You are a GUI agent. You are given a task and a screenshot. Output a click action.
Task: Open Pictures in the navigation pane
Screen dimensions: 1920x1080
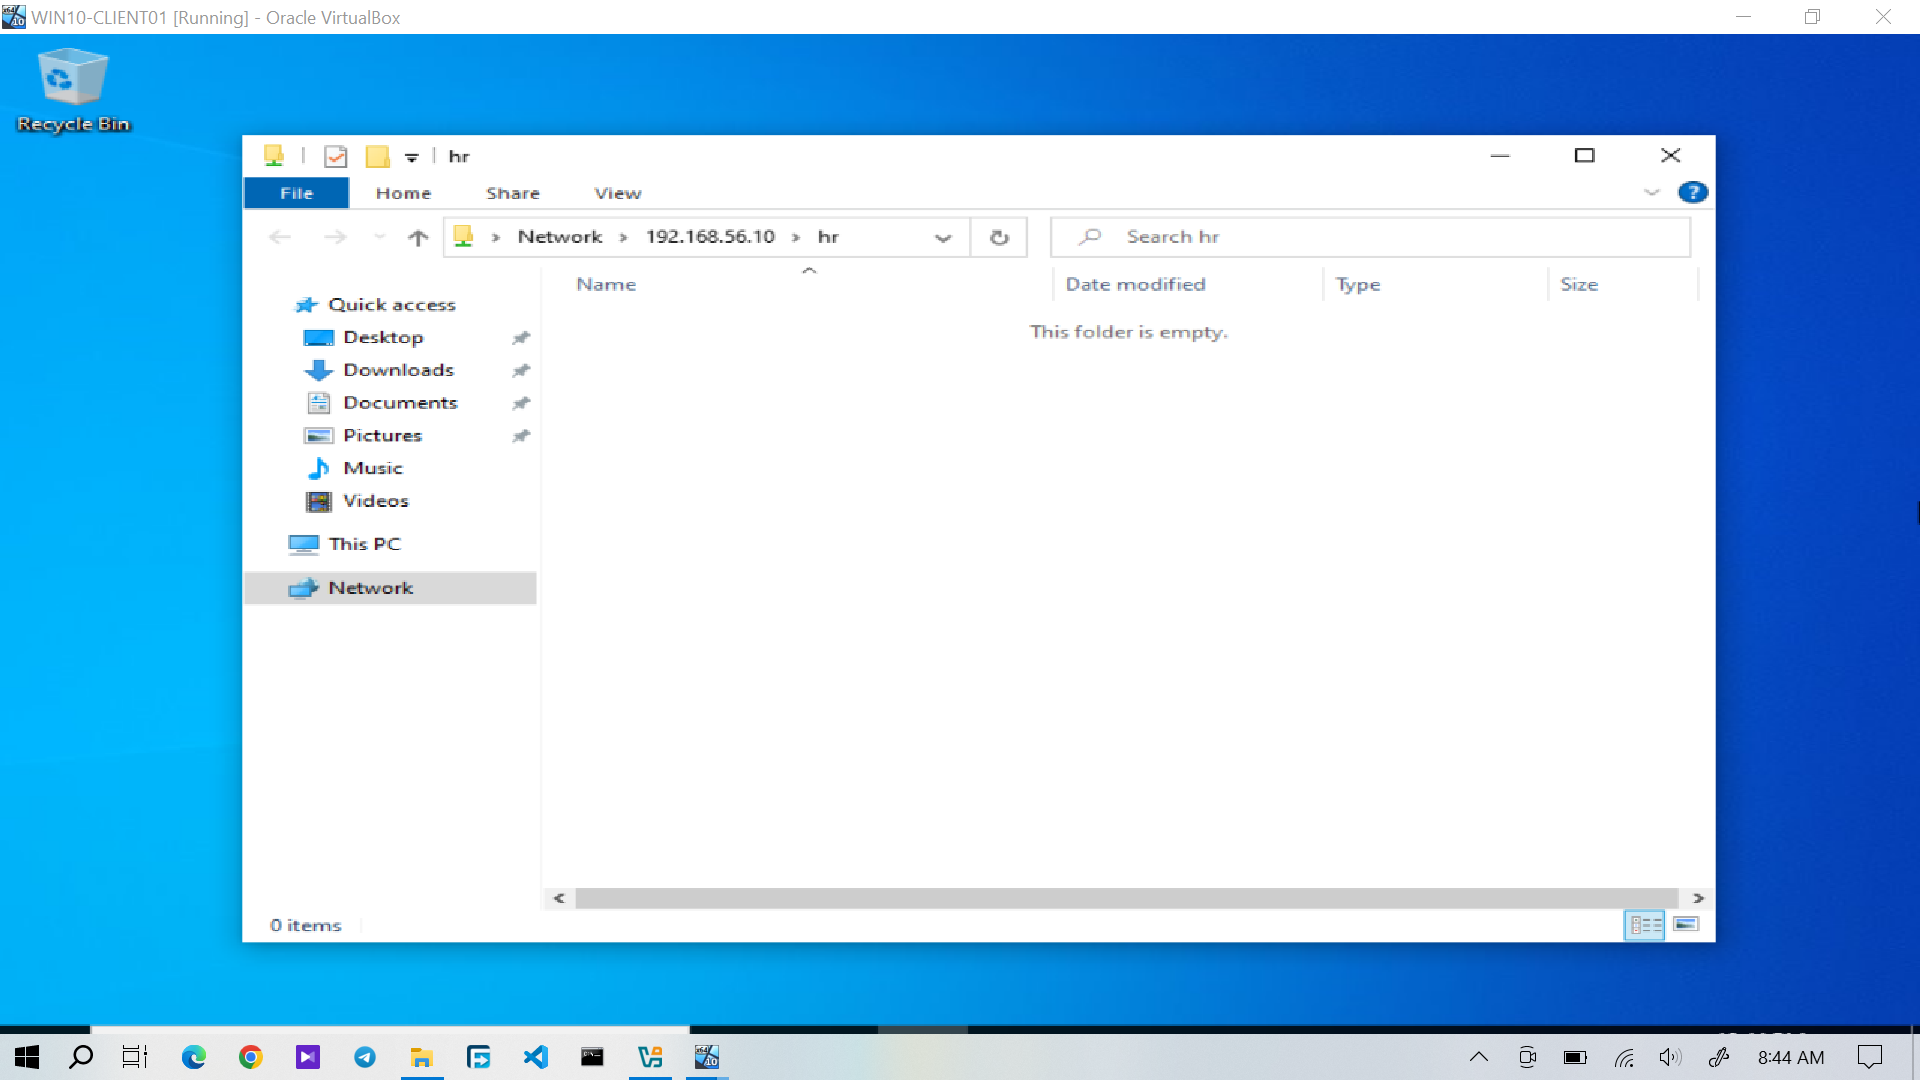pos(382,436)
